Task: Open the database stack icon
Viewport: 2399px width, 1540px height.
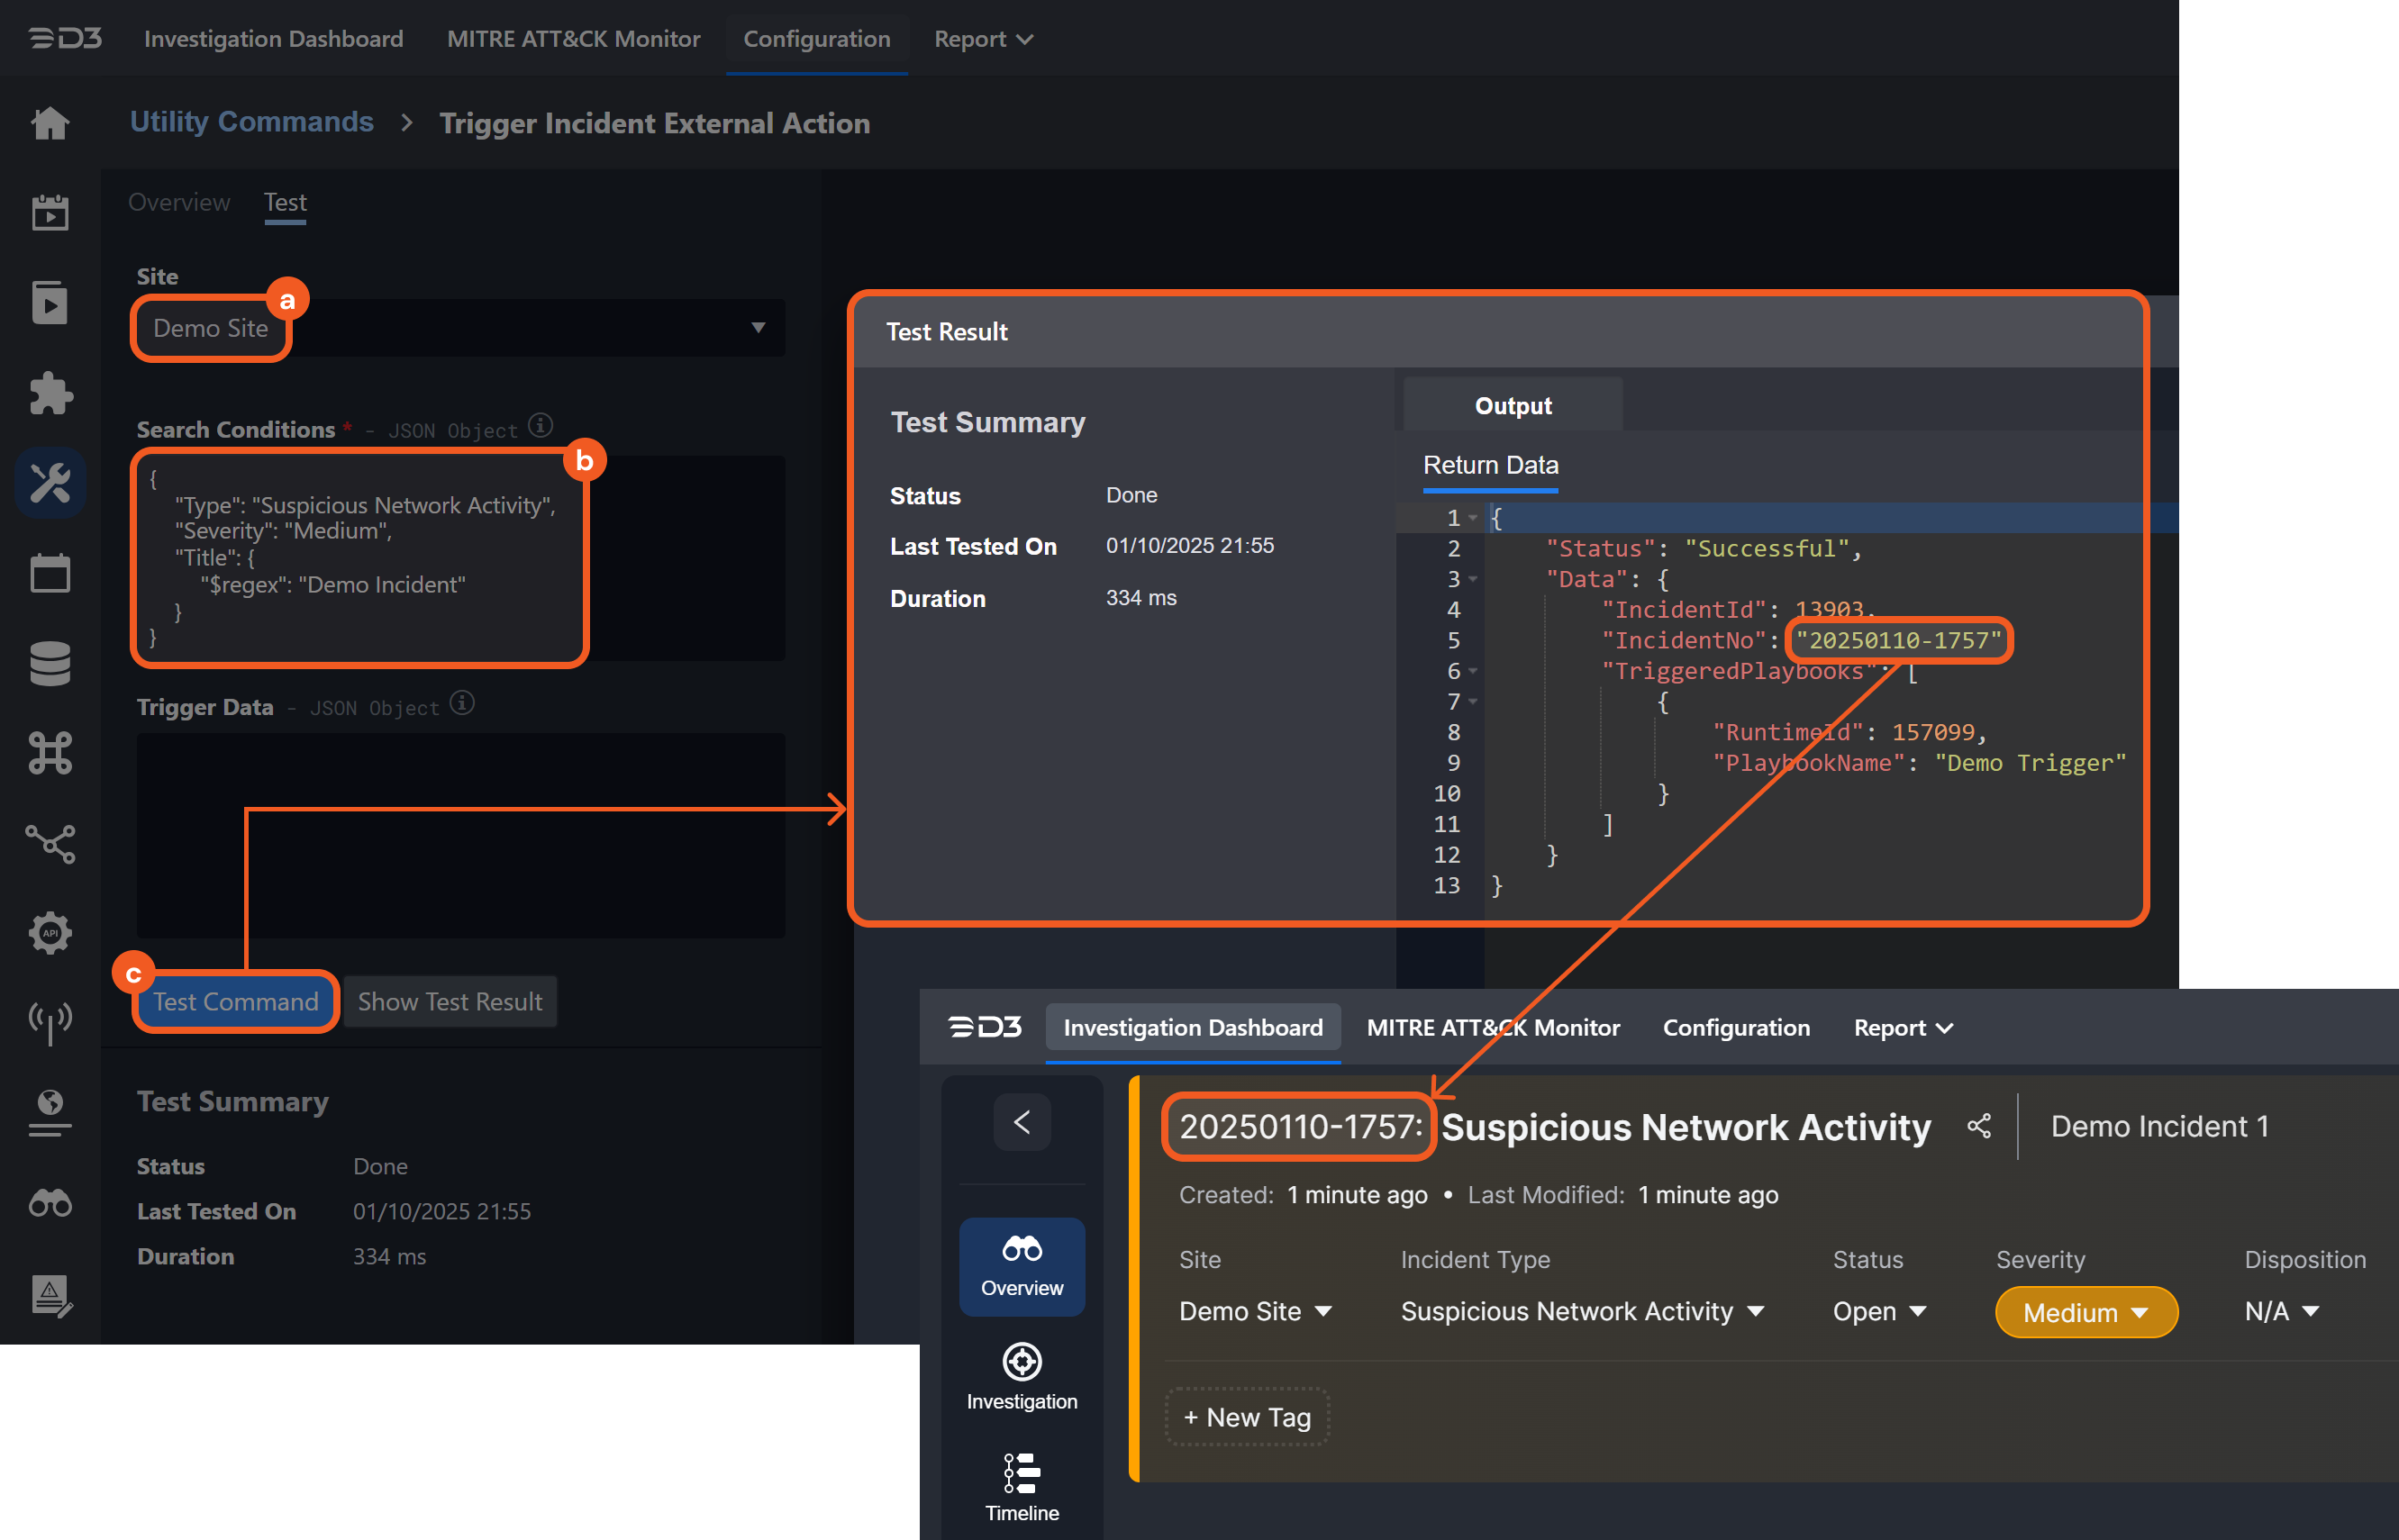Action: pyautogui.click(x=50, y=663)
